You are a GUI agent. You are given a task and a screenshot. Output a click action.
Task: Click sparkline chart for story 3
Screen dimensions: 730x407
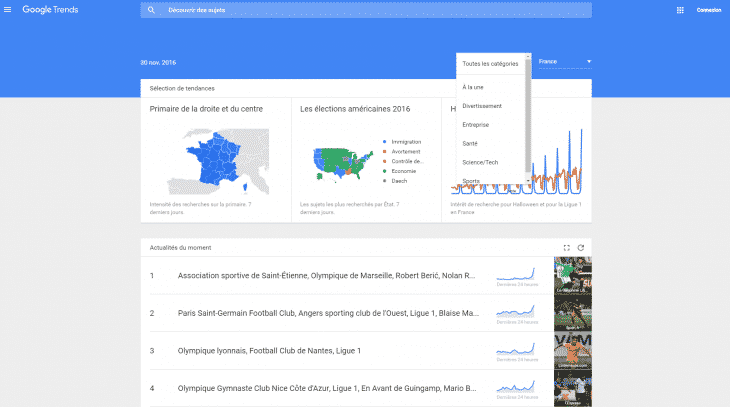(516, 349)
